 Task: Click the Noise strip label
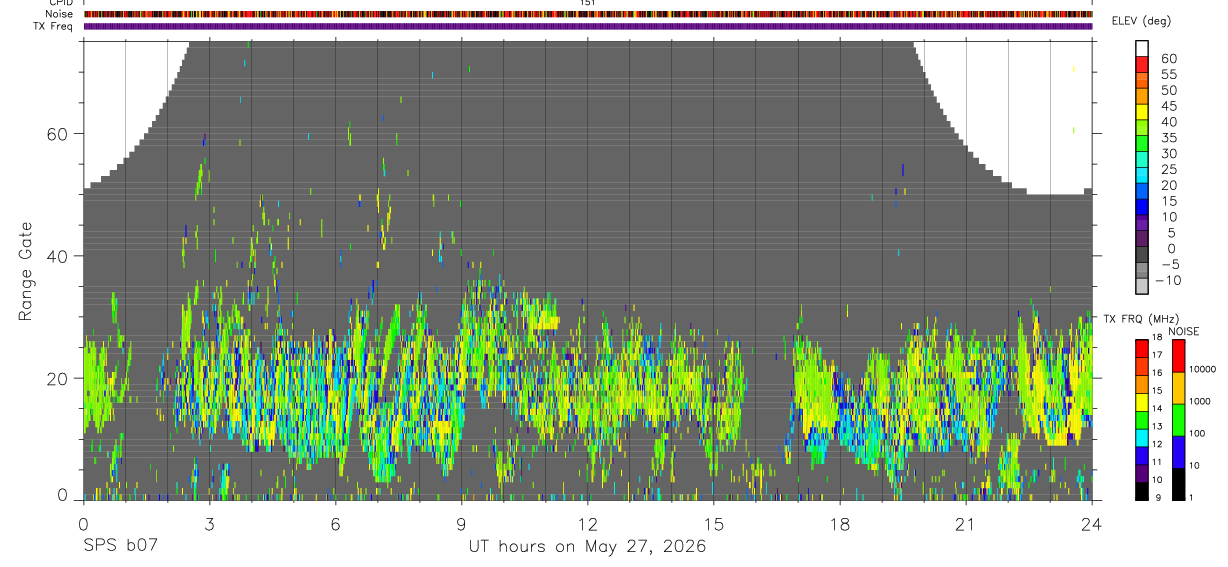[59, 14]
